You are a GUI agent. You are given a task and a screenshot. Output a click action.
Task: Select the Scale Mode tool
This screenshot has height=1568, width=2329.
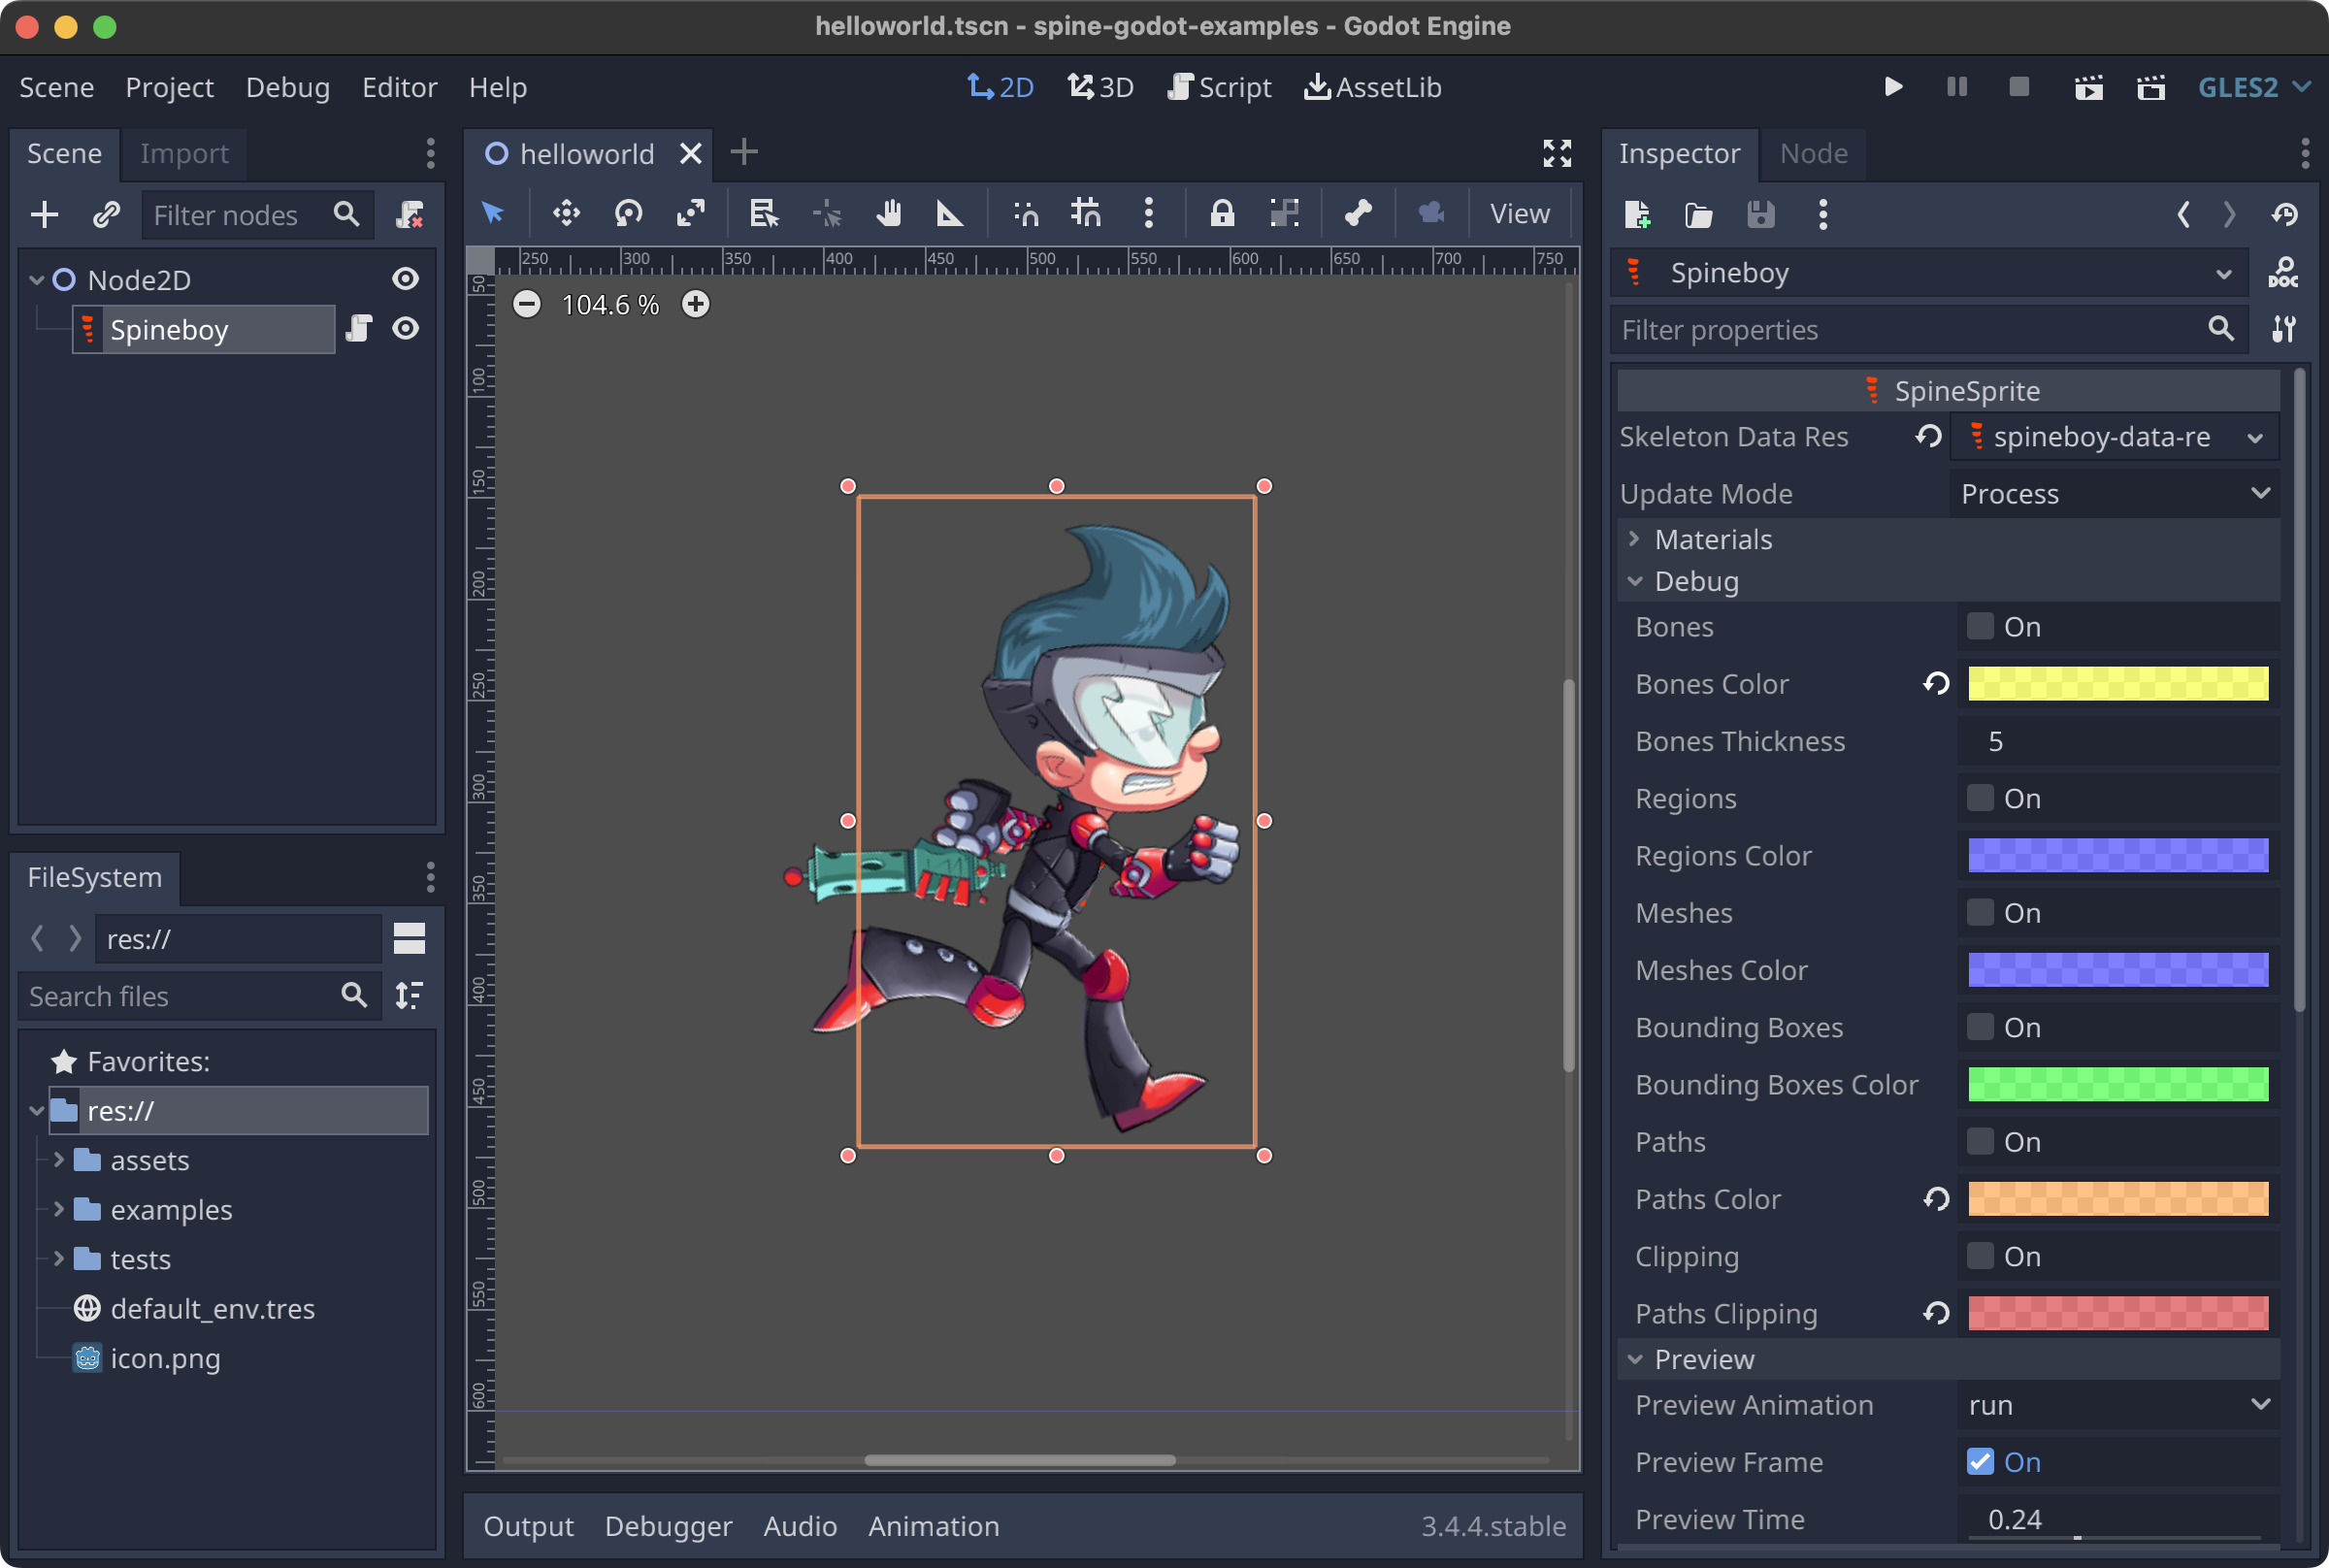click(690, 213)
